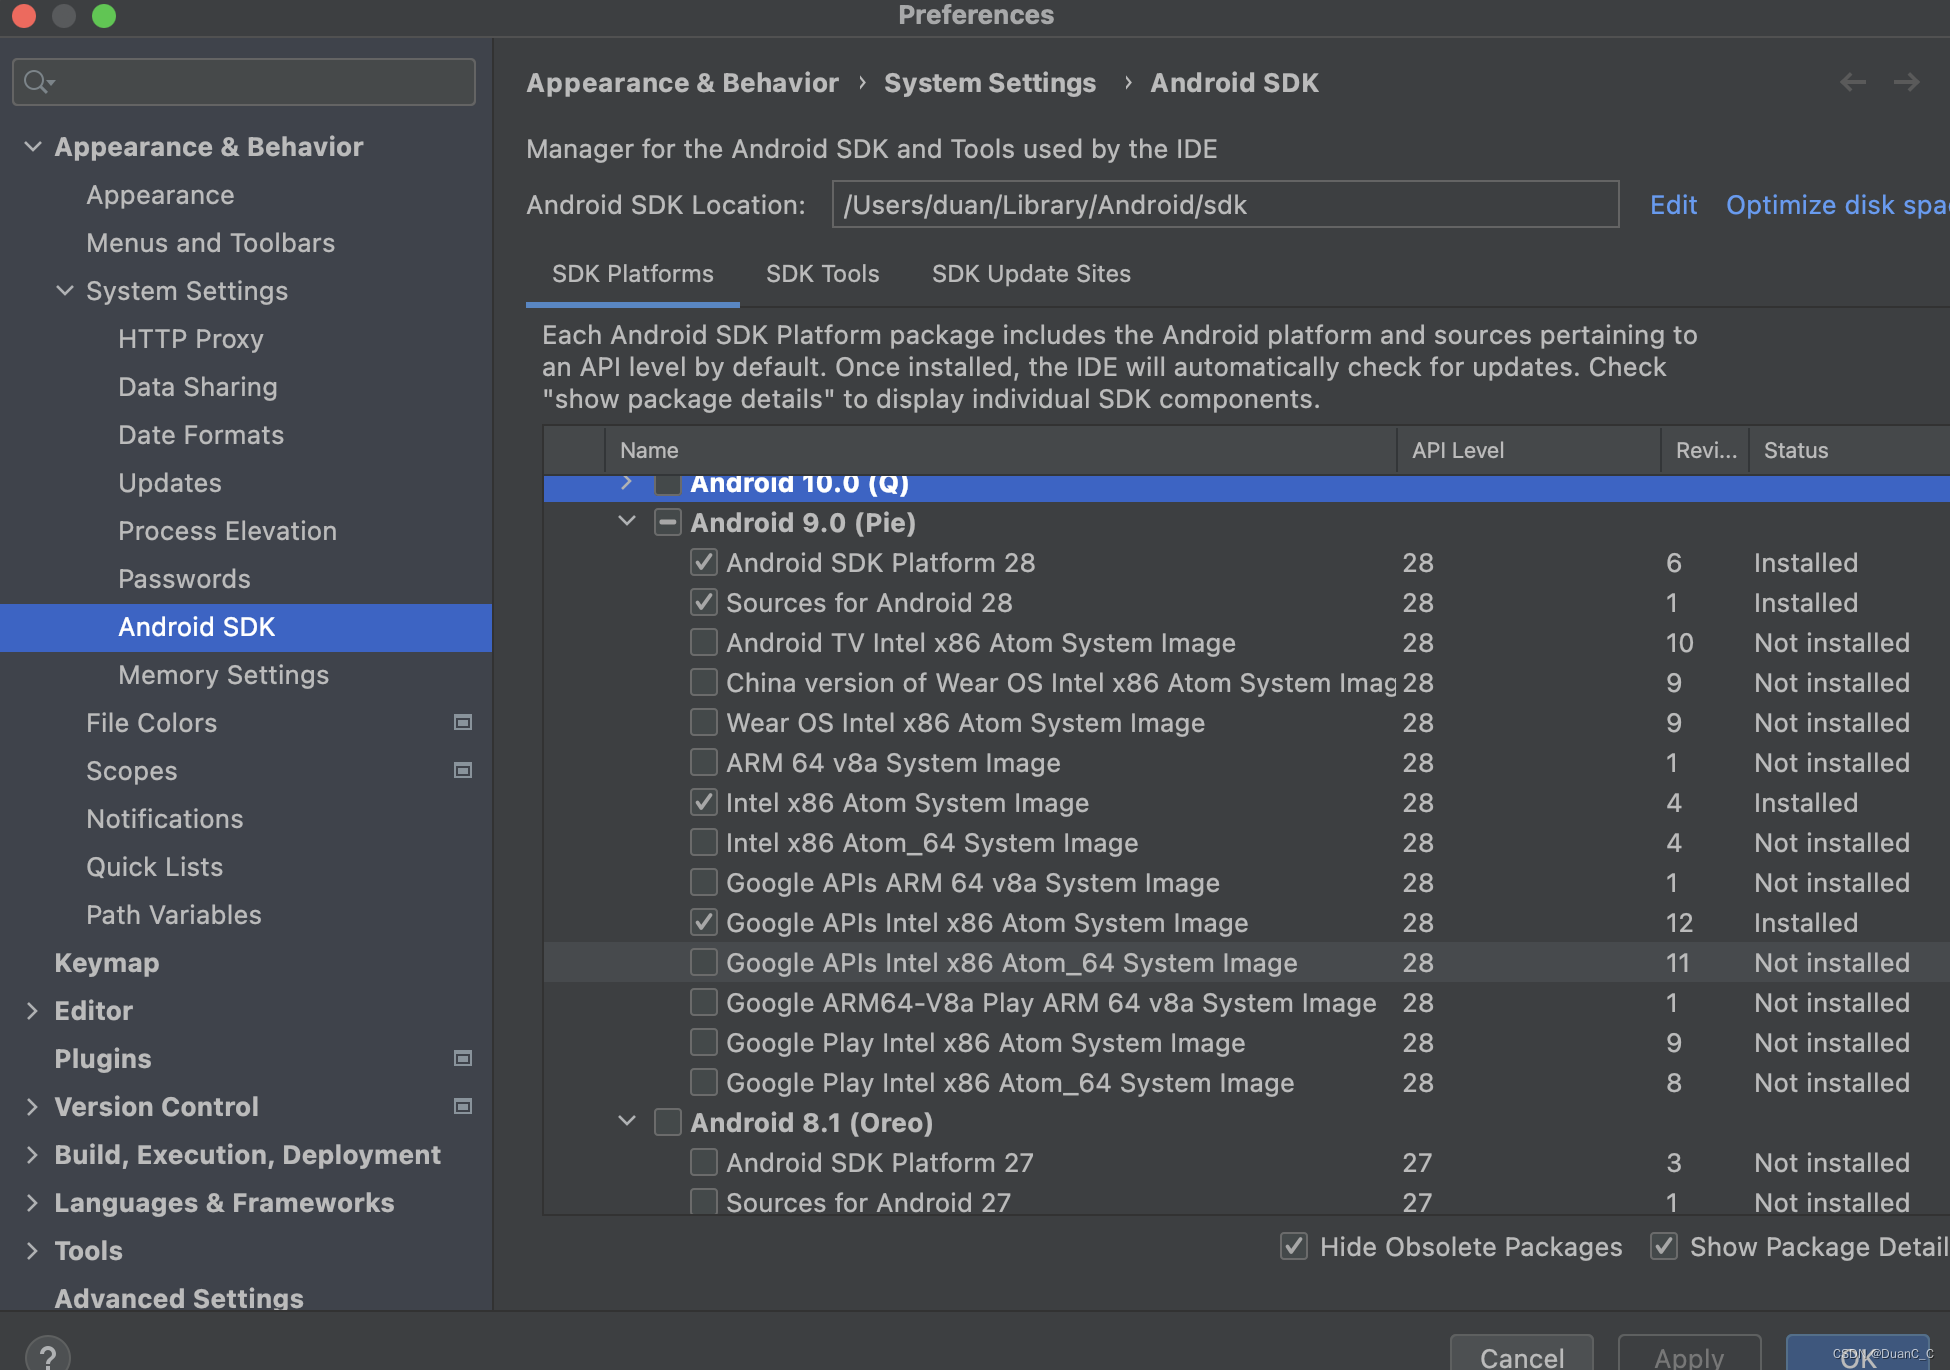Toggle Hide Obsolete Packages checkbox
This screenshot has height=1370, width=1950.
pos(1294,1246)
